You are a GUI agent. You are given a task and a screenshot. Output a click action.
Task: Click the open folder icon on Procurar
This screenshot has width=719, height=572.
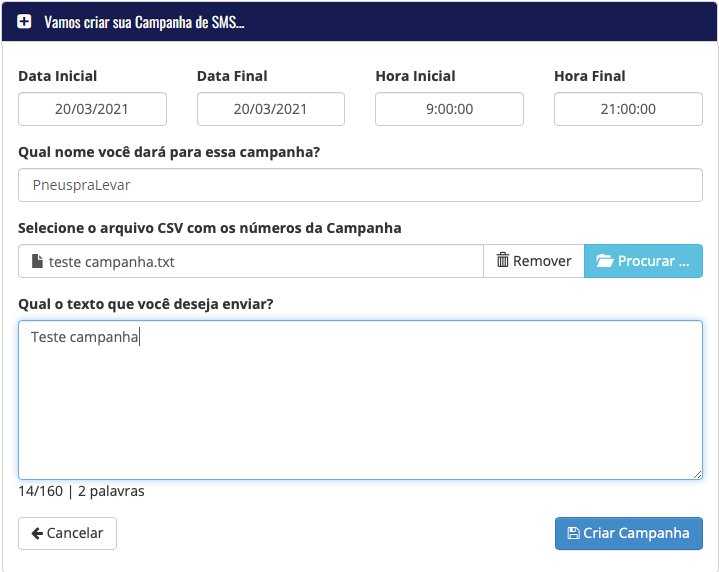click(604, 261)
